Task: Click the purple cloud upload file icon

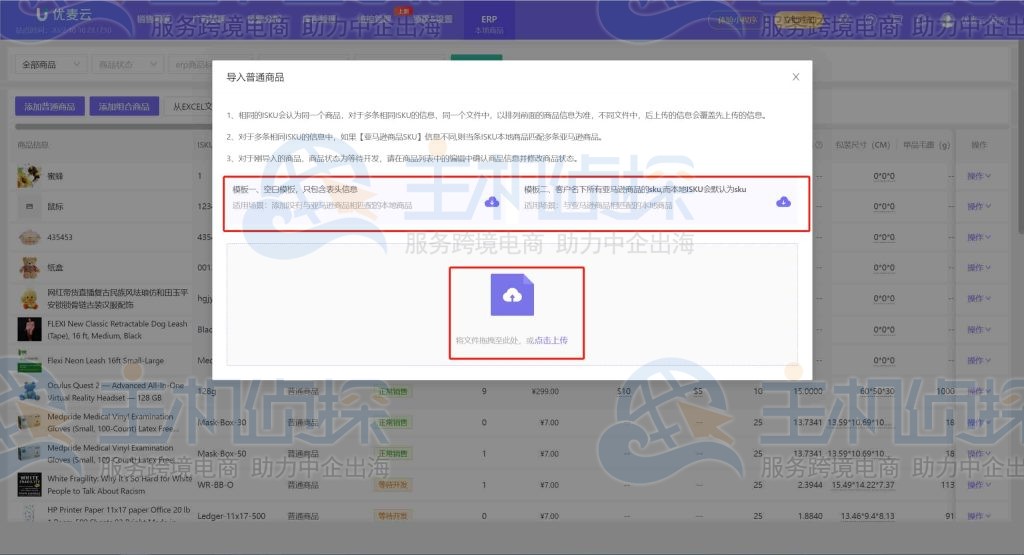Action: point(512,295)
